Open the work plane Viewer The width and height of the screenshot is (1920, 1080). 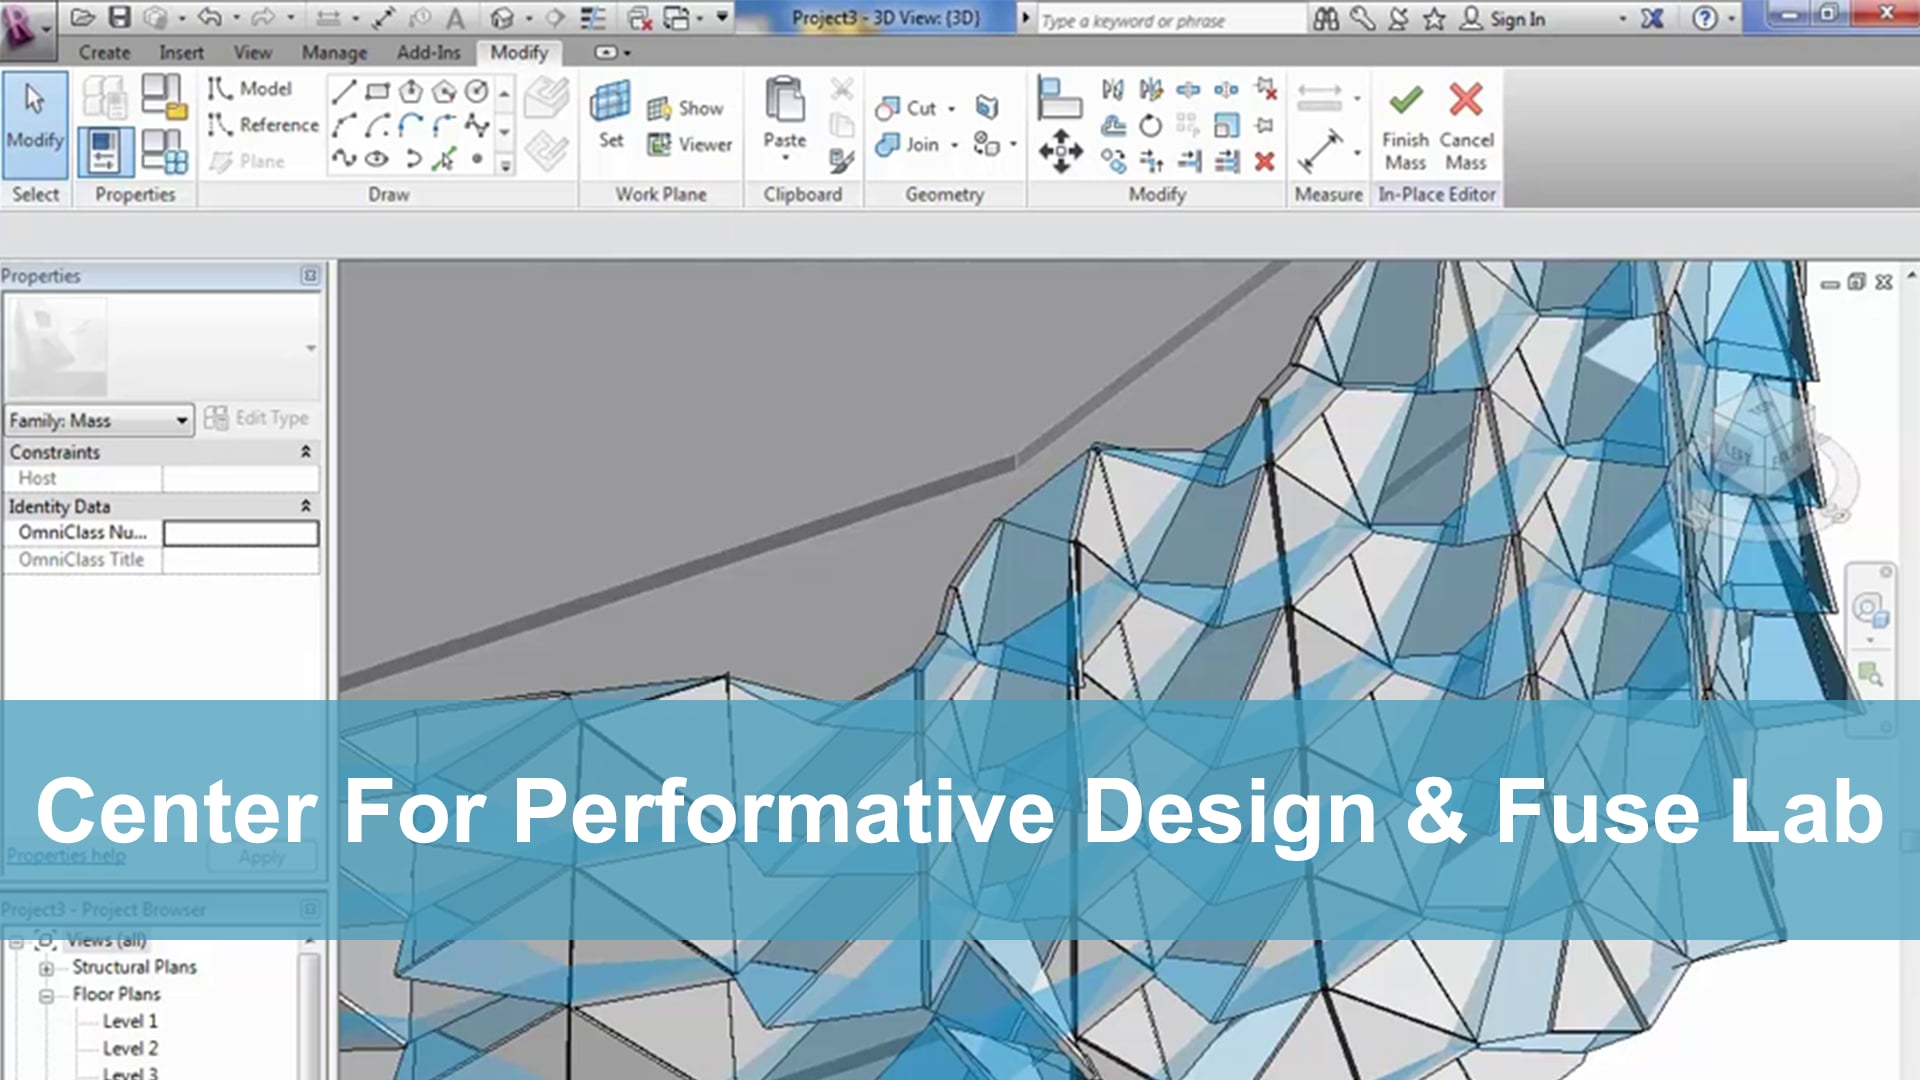690,144
